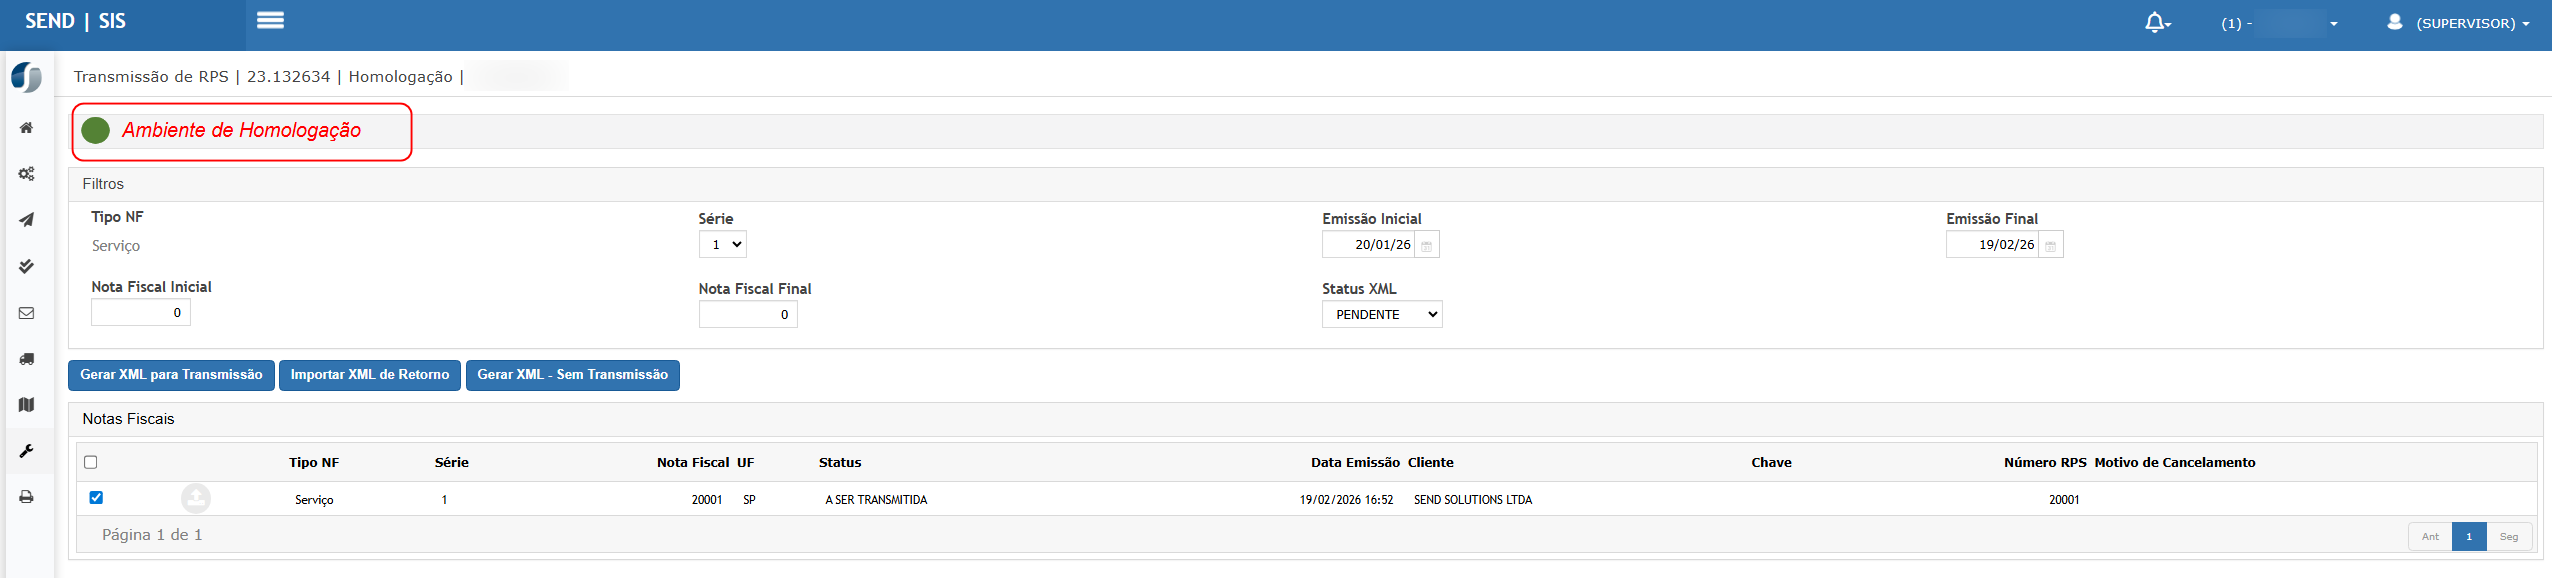The height and width of the screenshot is (578, 2552).
Task: Open the home icon in the sidebar
Action: pos(27,128)
